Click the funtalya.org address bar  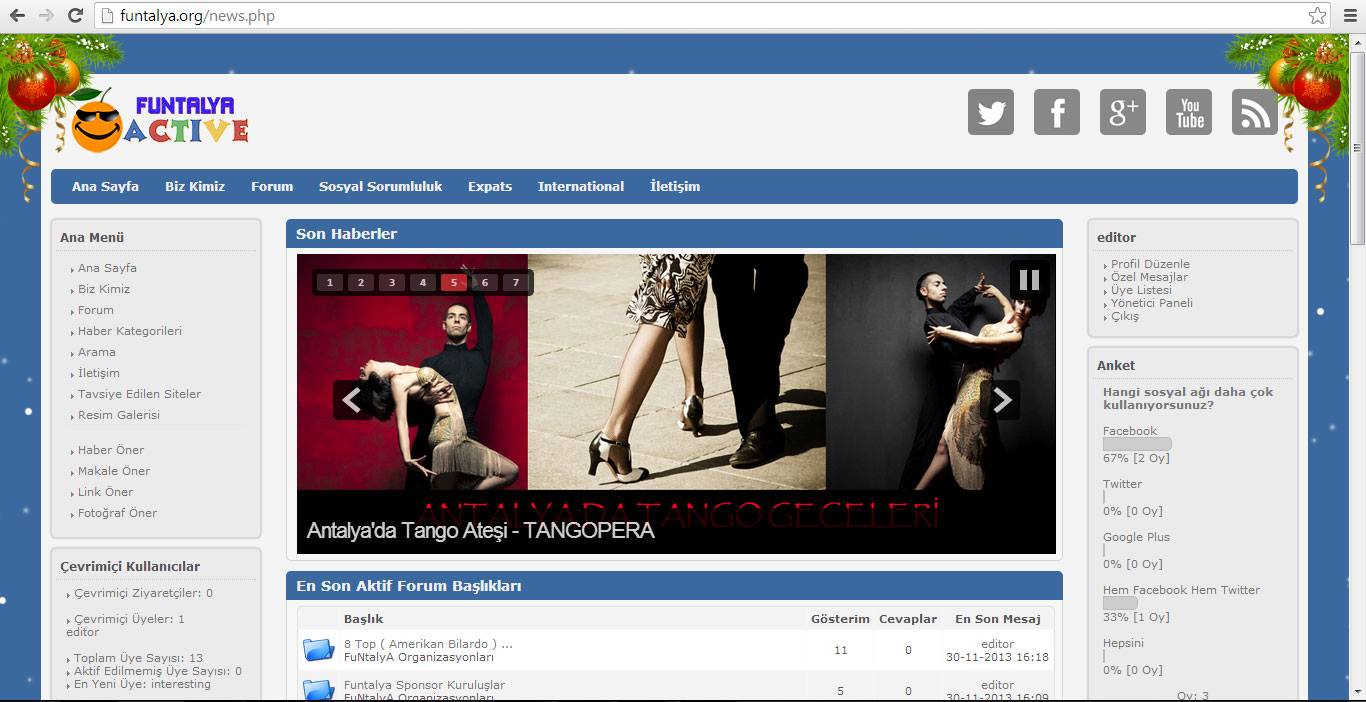700,15
